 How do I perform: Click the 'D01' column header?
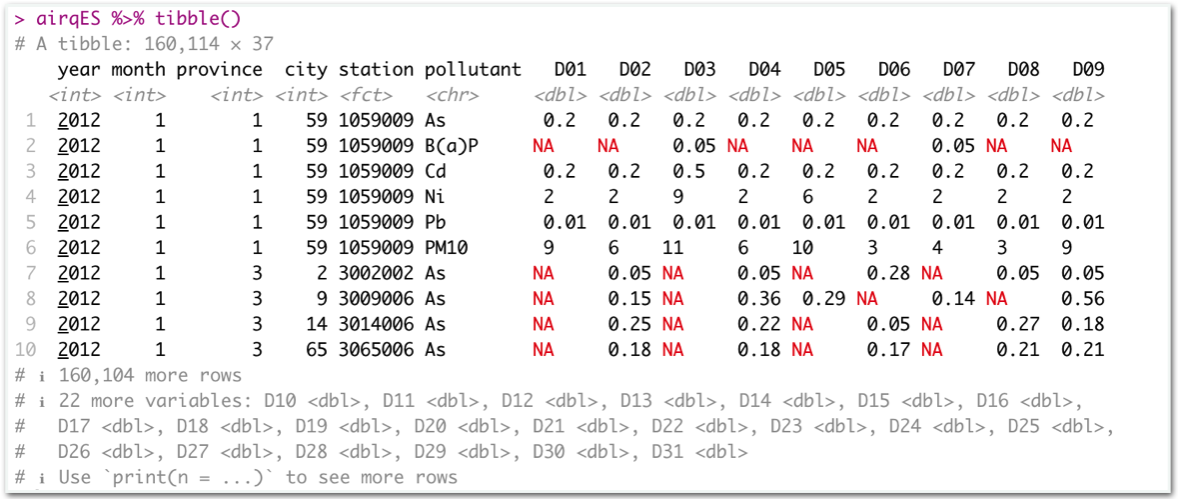(569, 70)
